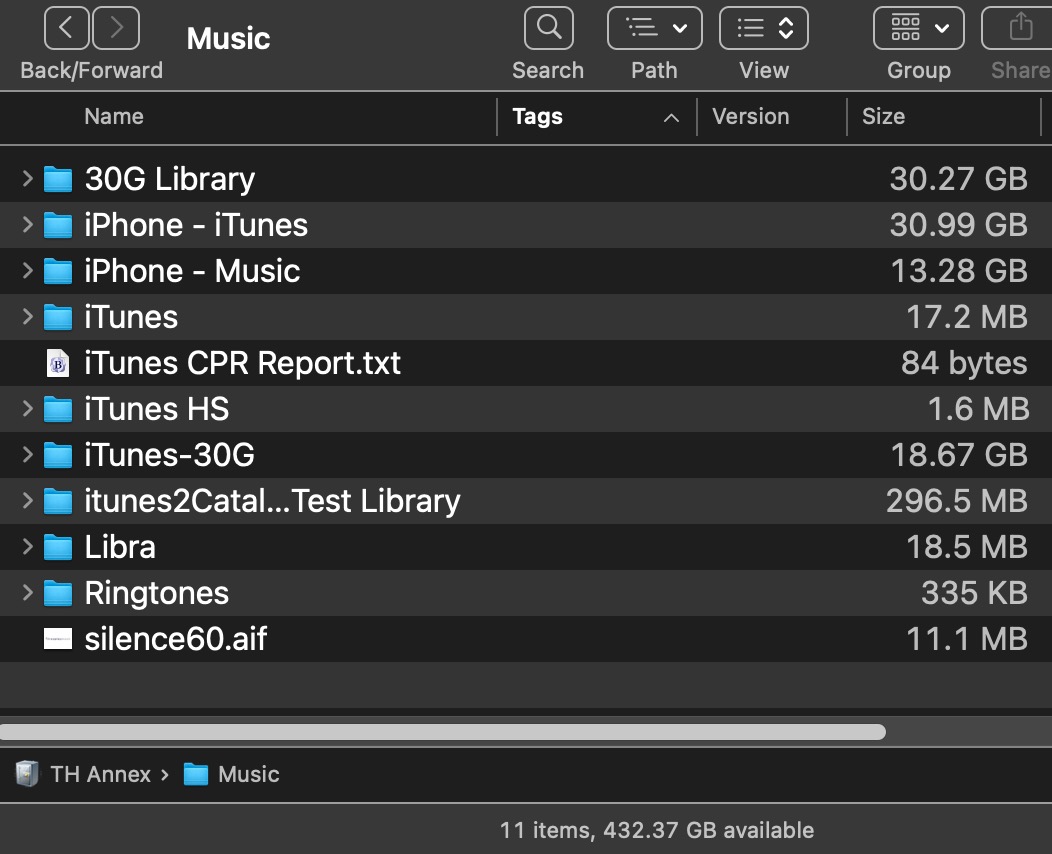Sort by the Tags column header
The image size is (1052, 854).
(537, 117)
